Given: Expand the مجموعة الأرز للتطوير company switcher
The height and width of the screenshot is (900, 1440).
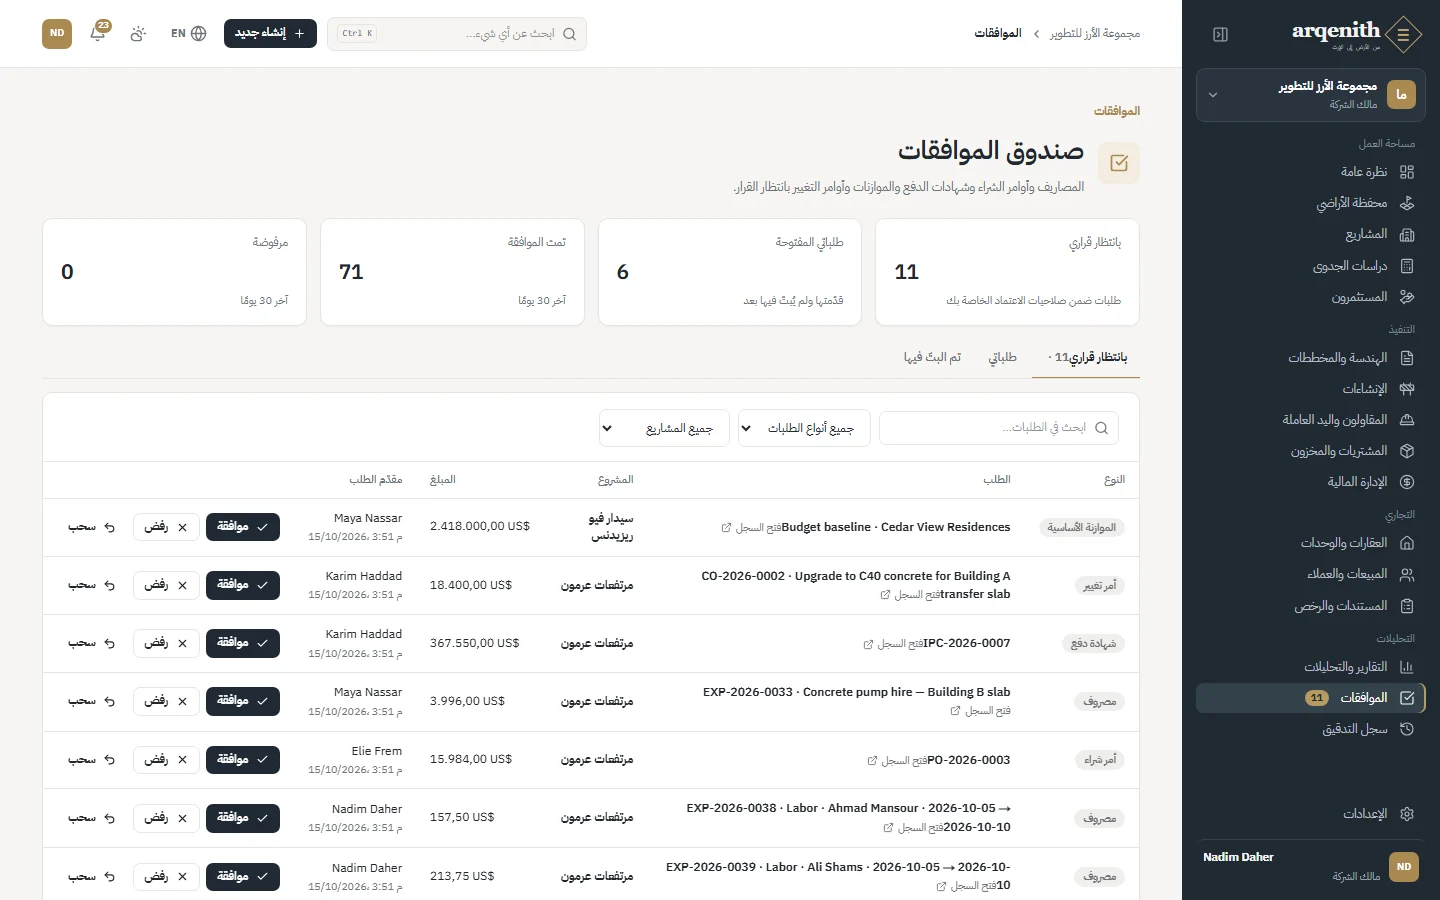Looking at the screenshot, I should [1311, 95].
